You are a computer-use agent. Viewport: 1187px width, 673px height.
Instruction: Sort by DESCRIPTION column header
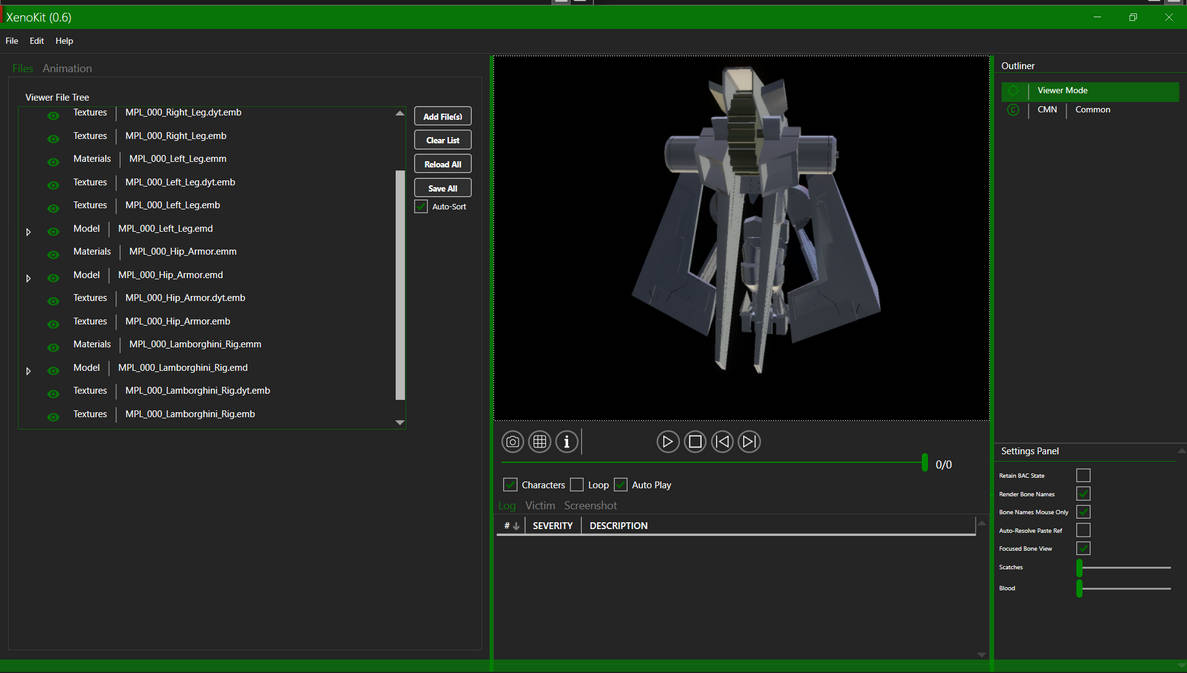[x=618, y=525]
